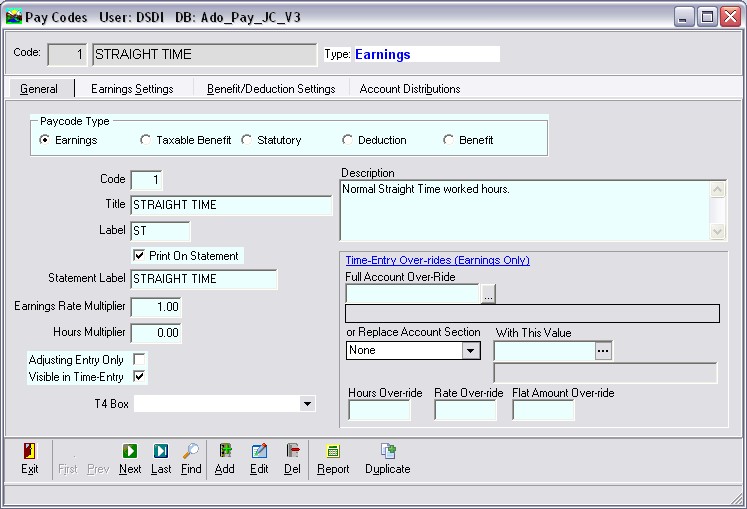Click the Exit door icon
The width and height of the screenshot is (747, 509).
coord(30,451)
